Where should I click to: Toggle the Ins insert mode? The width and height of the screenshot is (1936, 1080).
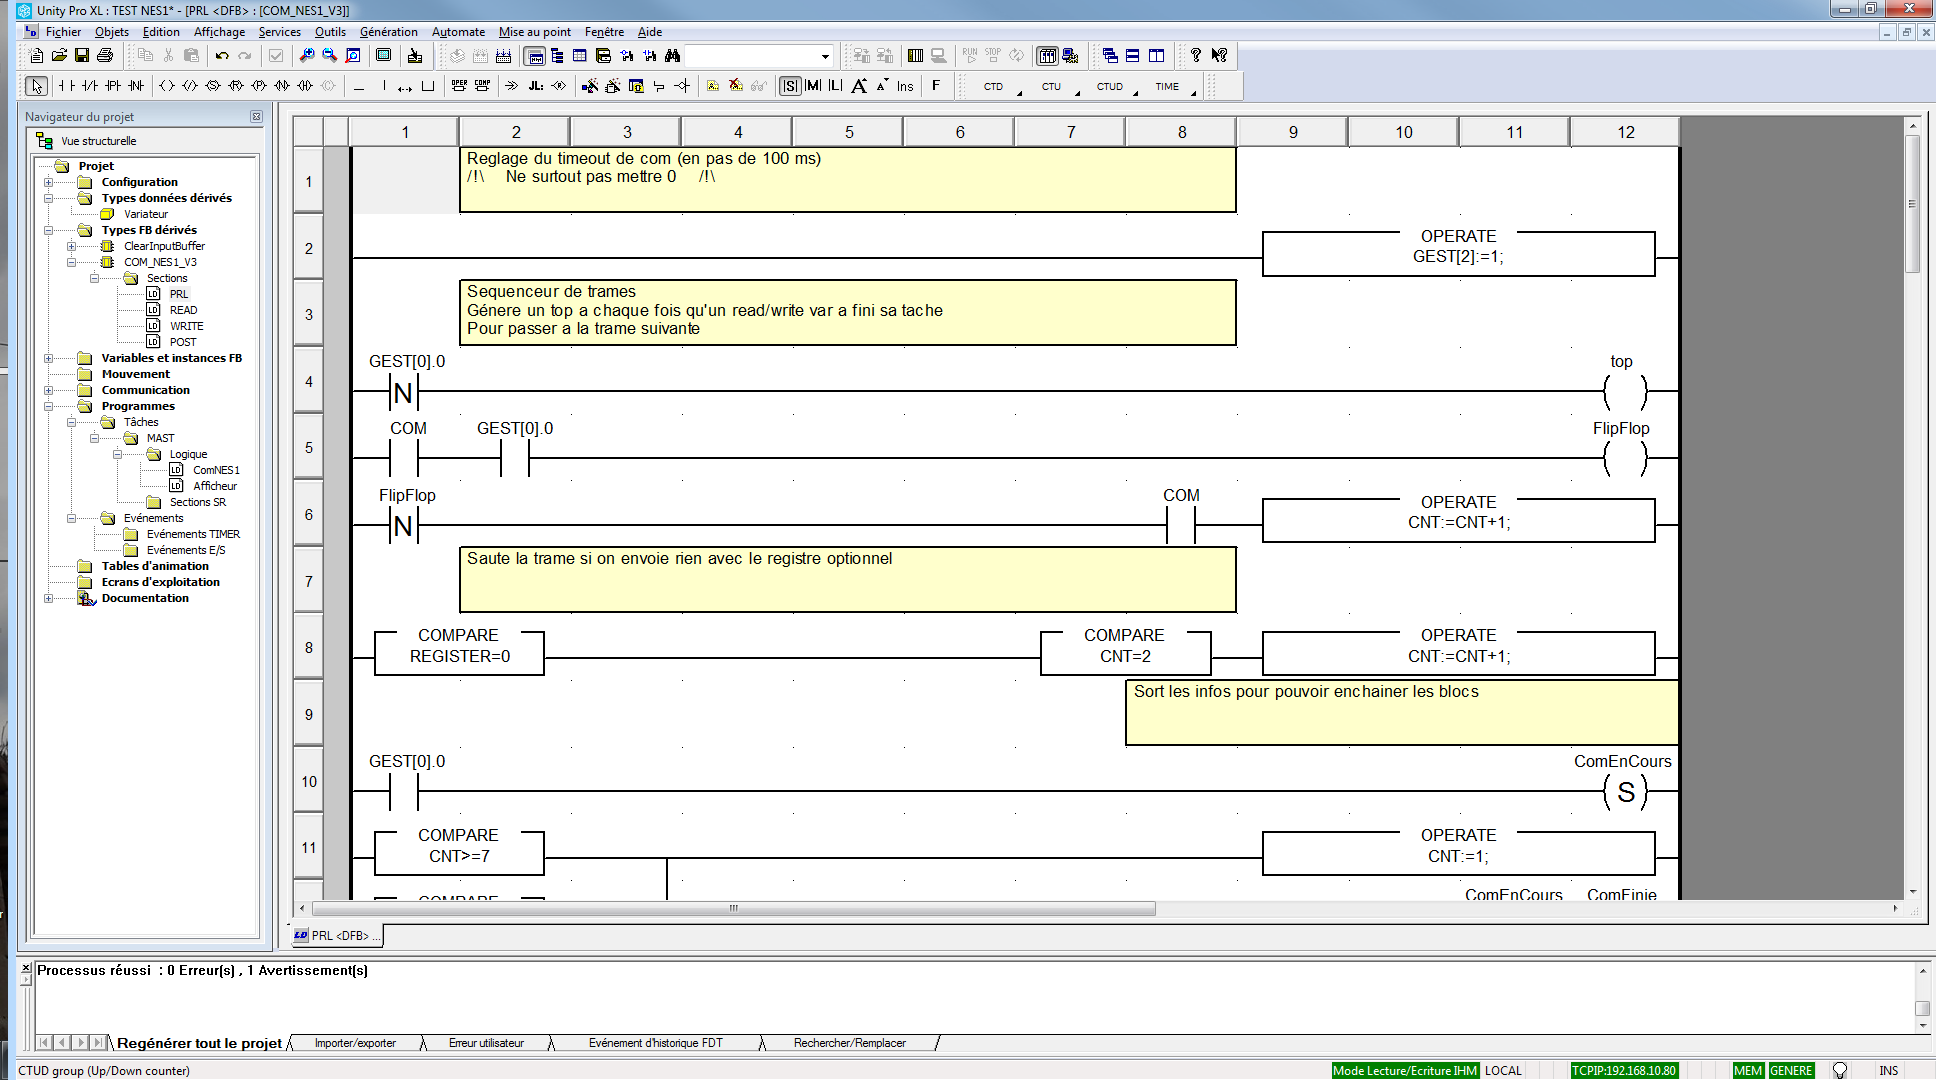coord(905,86)
